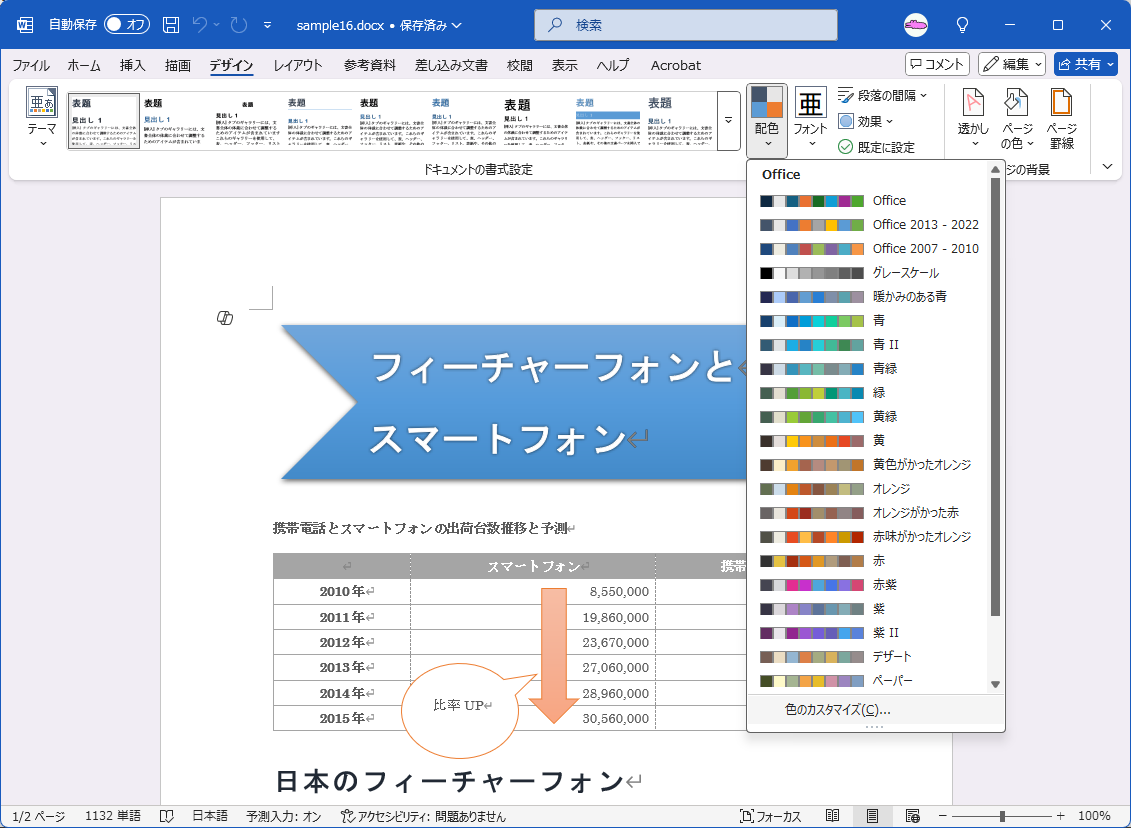Switch to Read Mode view icon
Screen dimensions: 1131x828
tap(832, 816)
